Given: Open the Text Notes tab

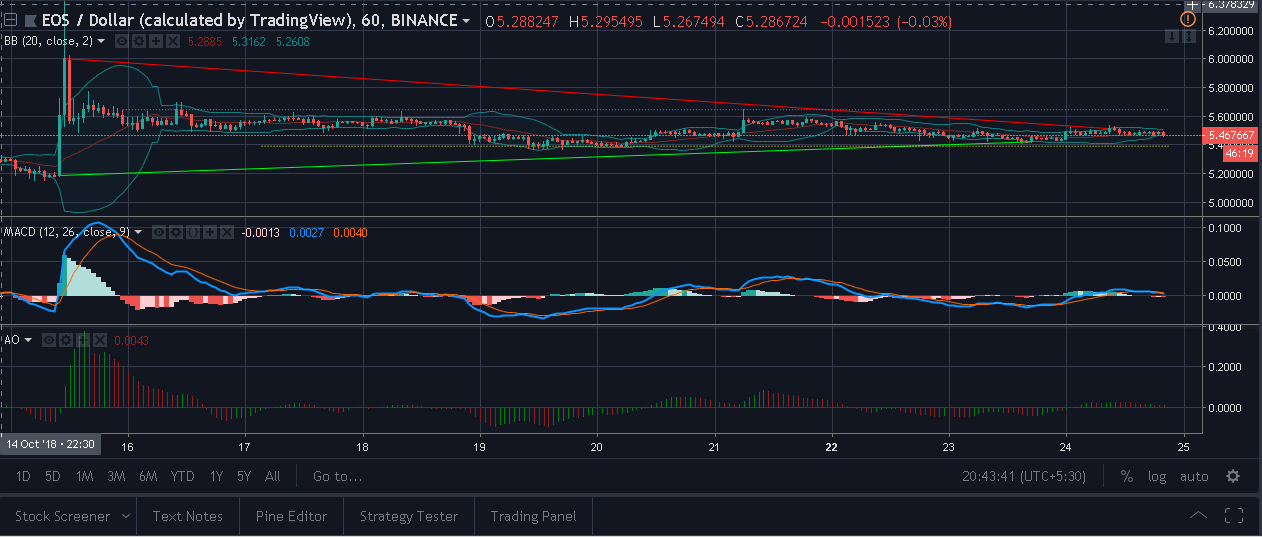Looking at the screenshot, I should [x=188, y=516].
